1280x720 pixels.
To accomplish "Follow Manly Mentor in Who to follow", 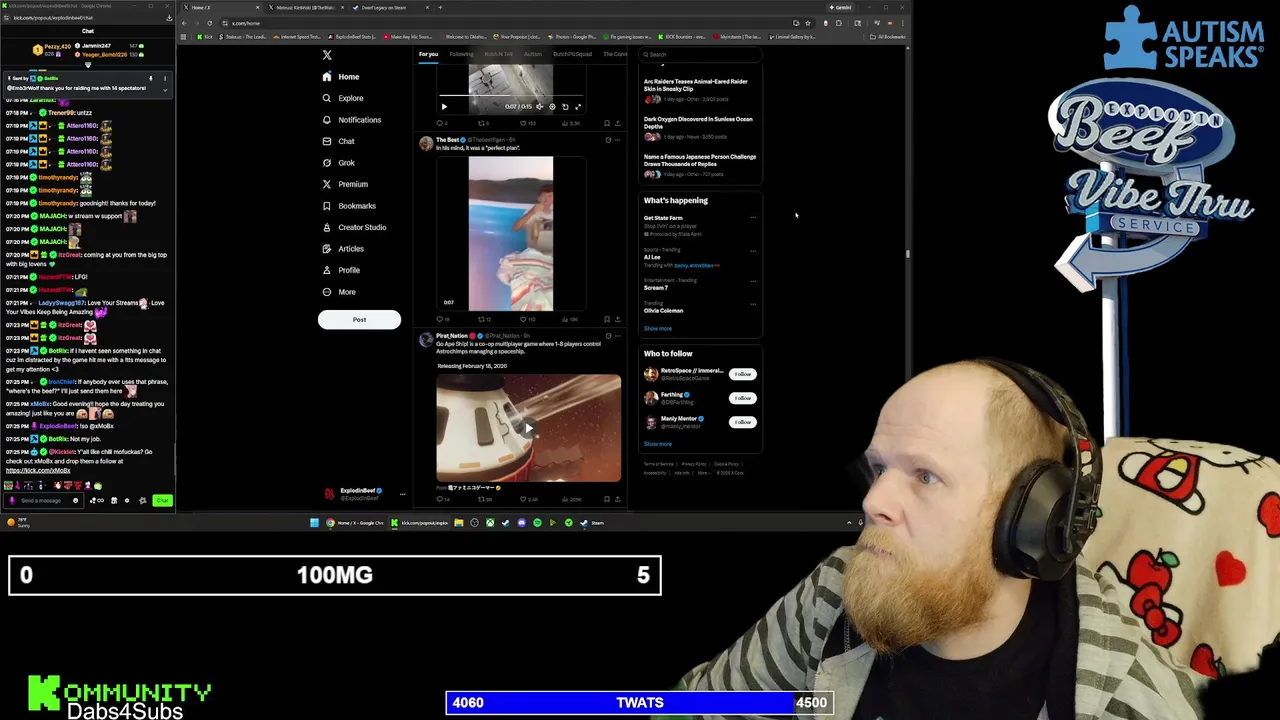I will (x=742, y=422).
